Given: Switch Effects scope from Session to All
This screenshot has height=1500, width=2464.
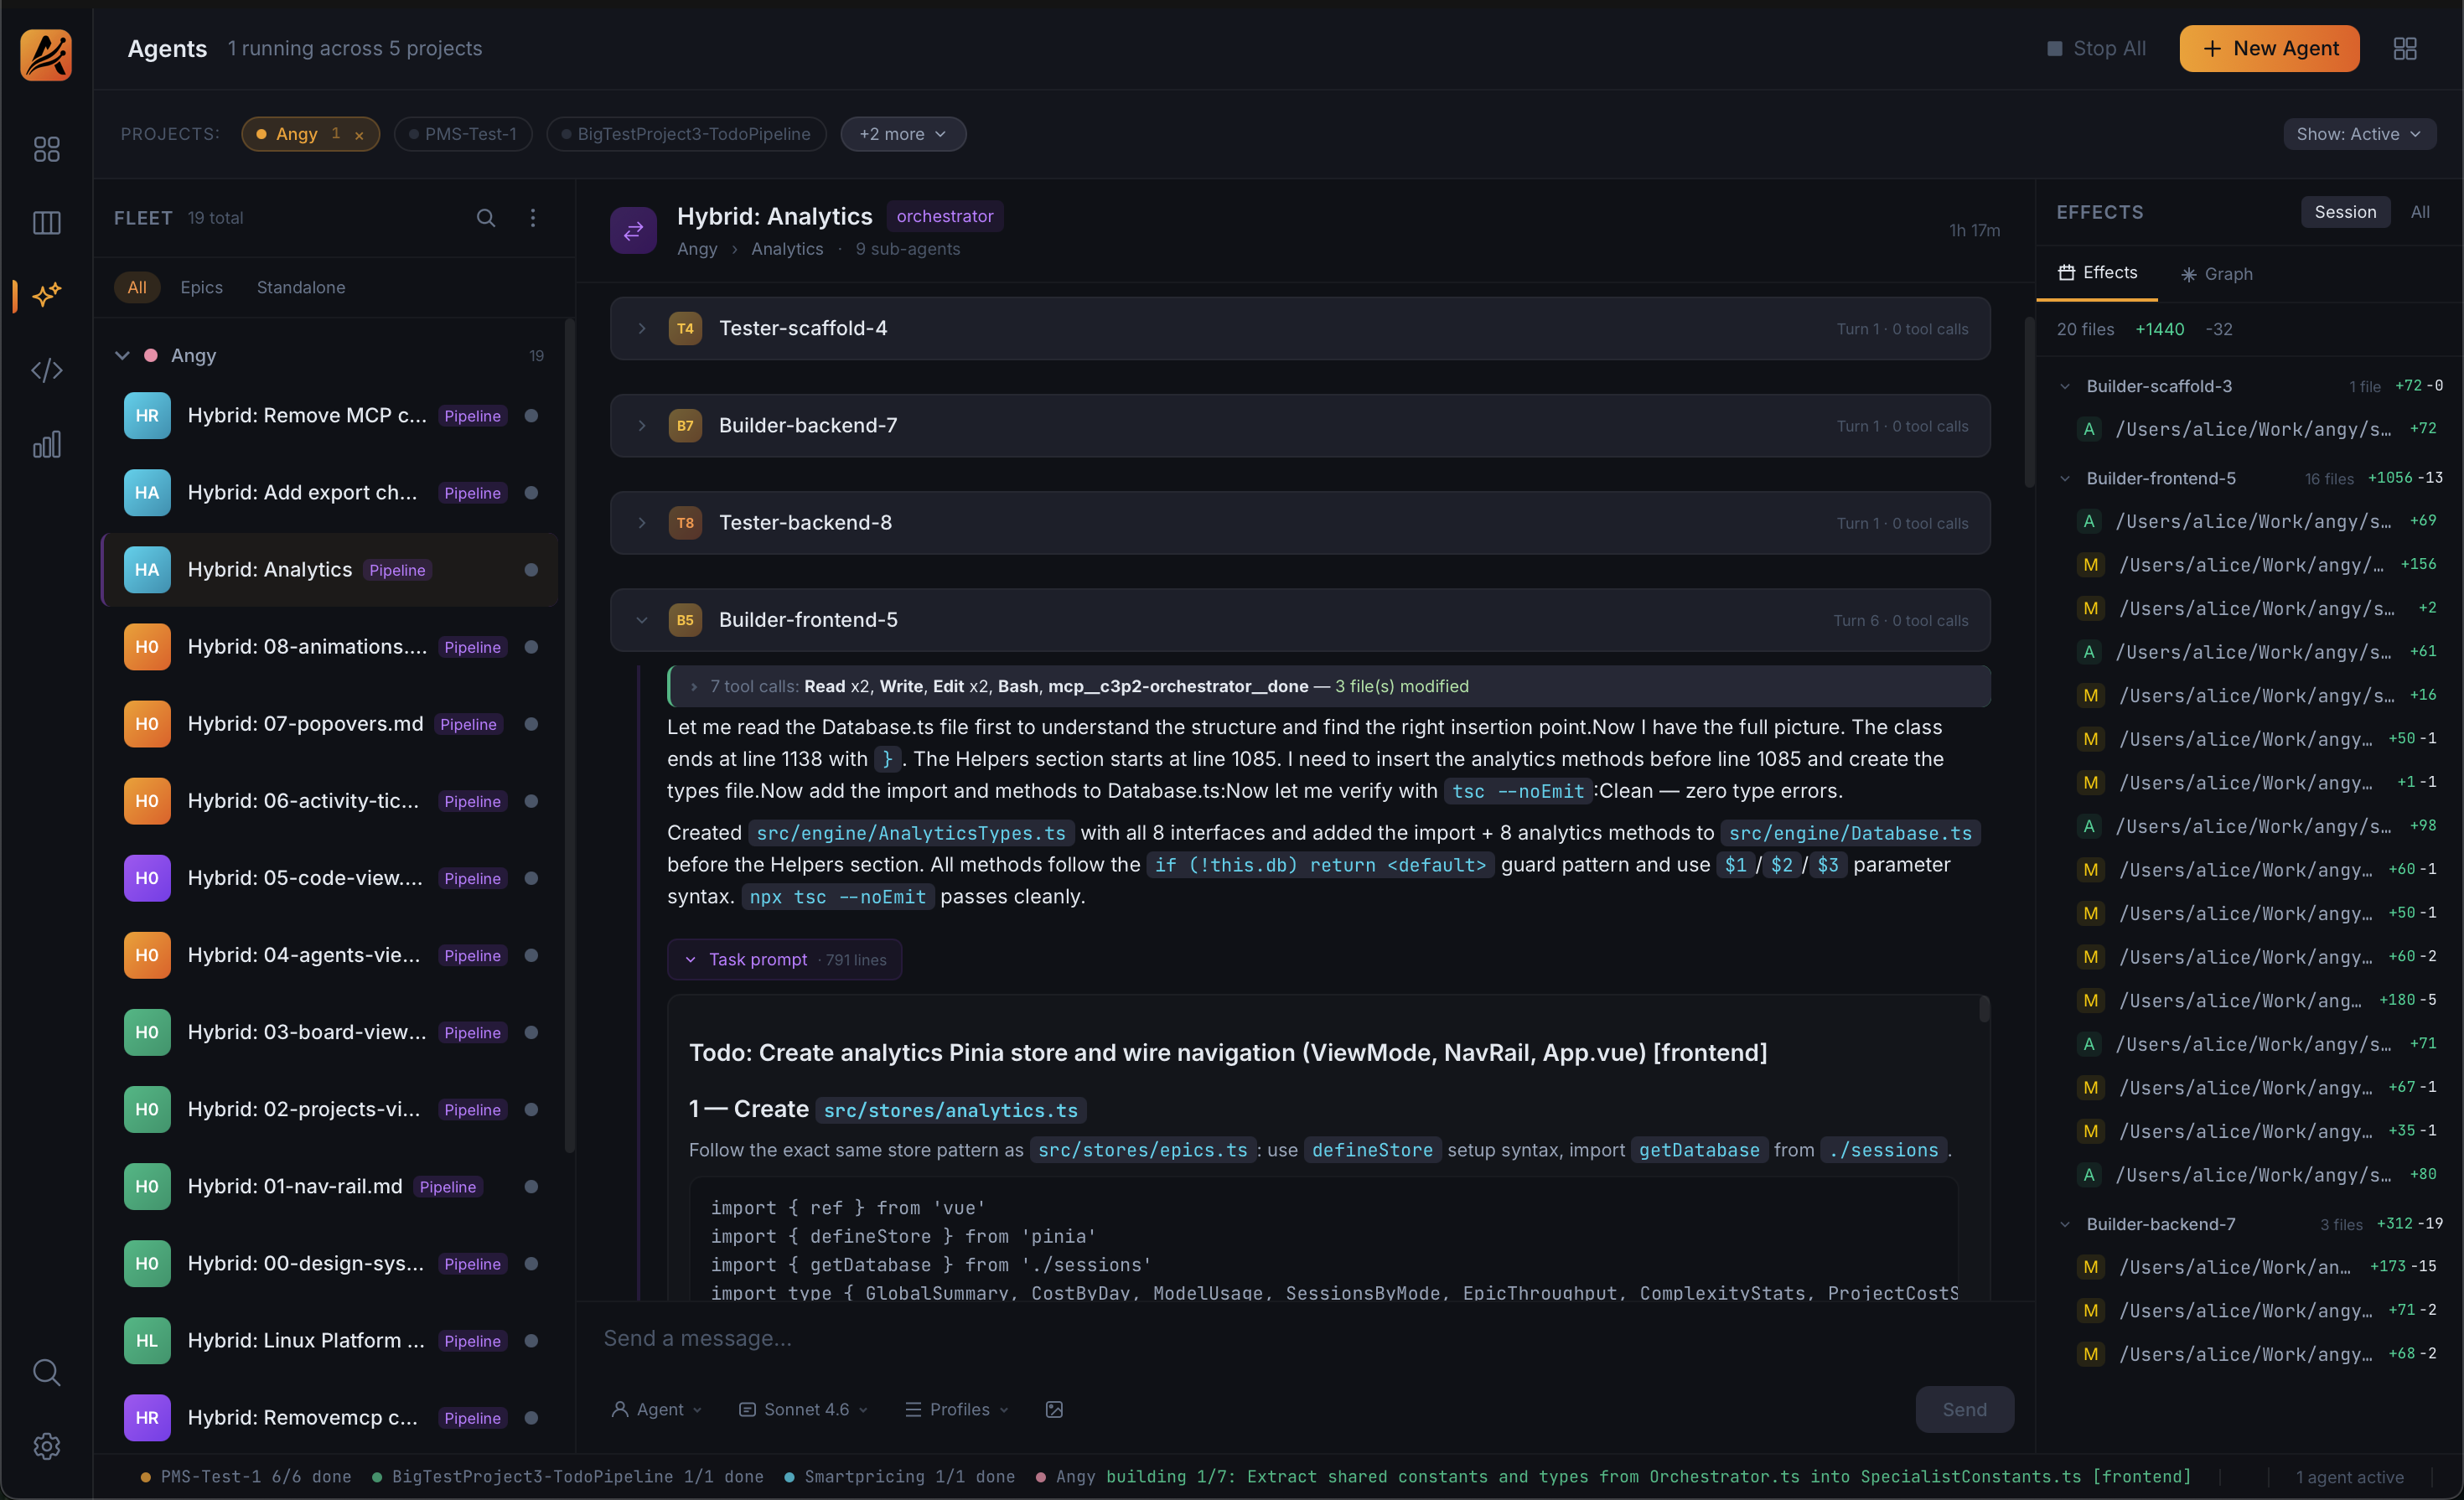Looking at the screenshot, I should (x=2421, y=211).
